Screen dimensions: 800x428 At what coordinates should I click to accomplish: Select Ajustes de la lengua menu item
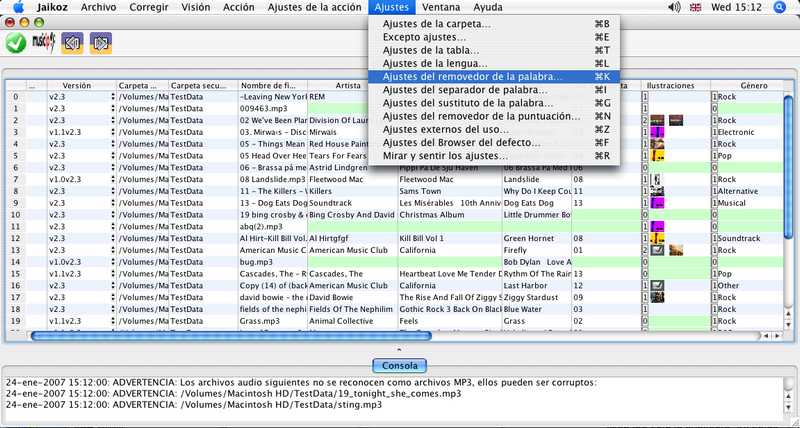point(493,64)
